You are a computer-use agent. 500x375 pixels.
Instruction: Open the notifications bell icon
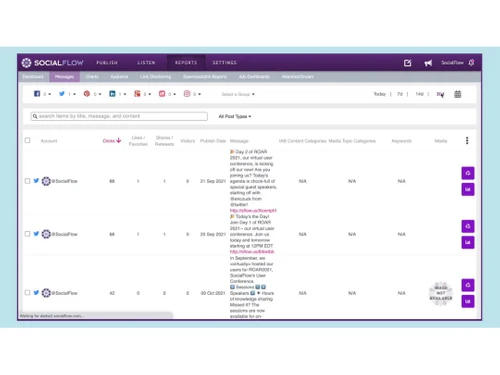pyautogui.click(x=471, y=63)
